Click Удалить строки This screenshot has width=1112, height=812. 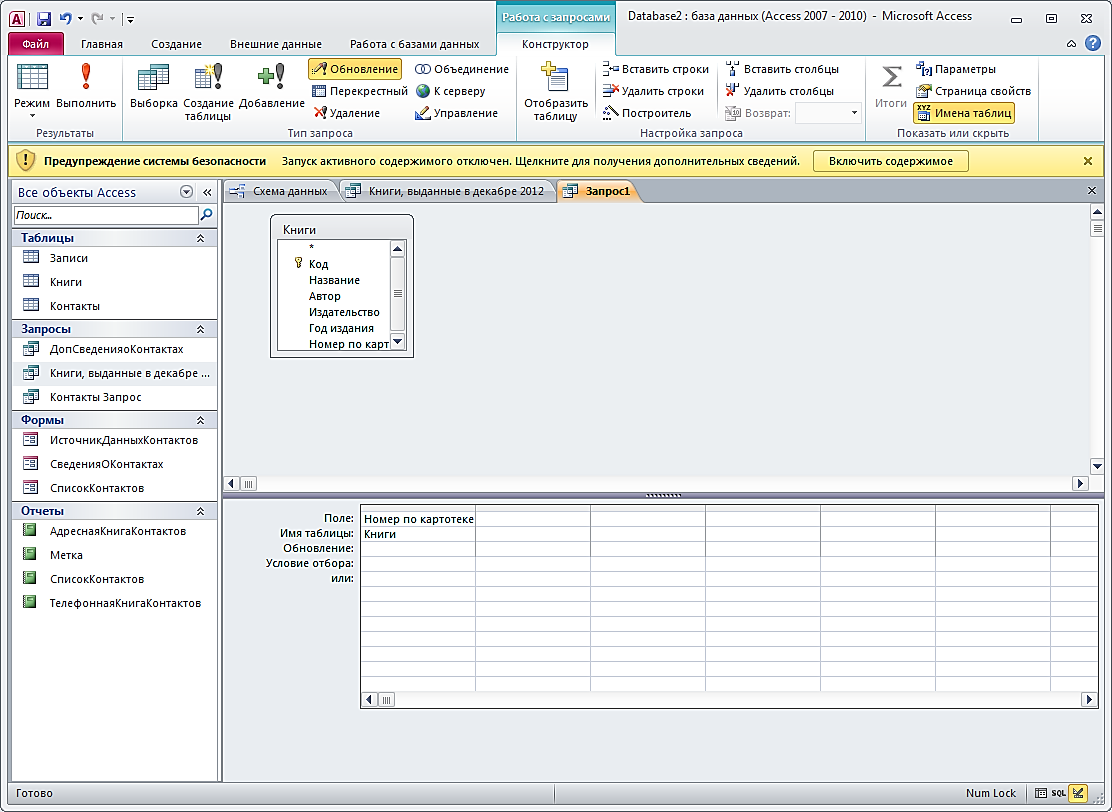coord(653,91)
